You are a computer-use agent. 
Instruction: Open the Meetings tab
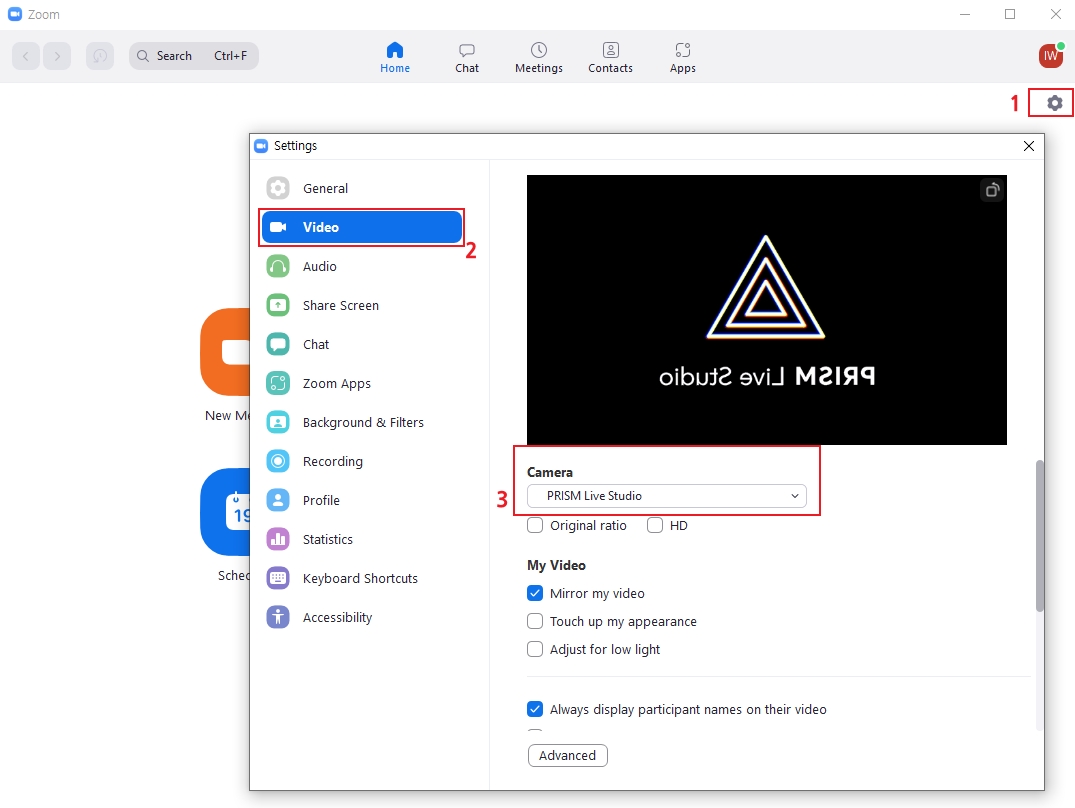tap(539, 58)
